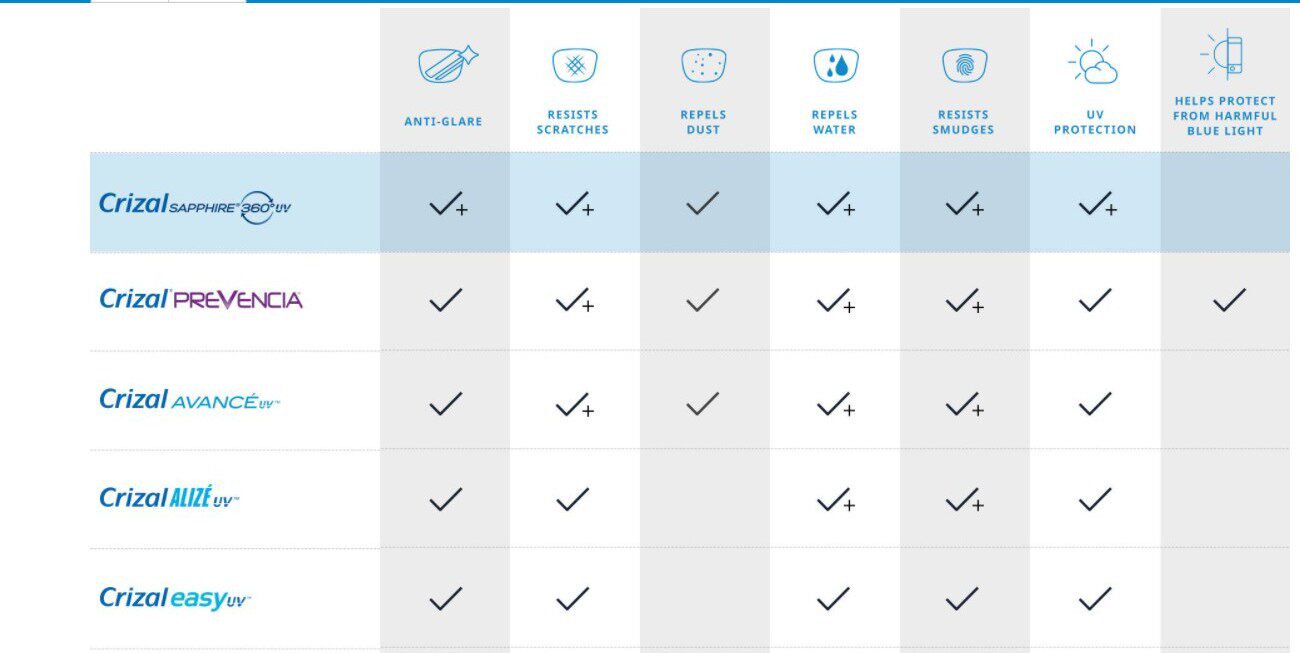The height and width of the screenshot is (653, 1300).
Task: Click Prevencia's blue light protection checkmark
Action: [1229, 299]
